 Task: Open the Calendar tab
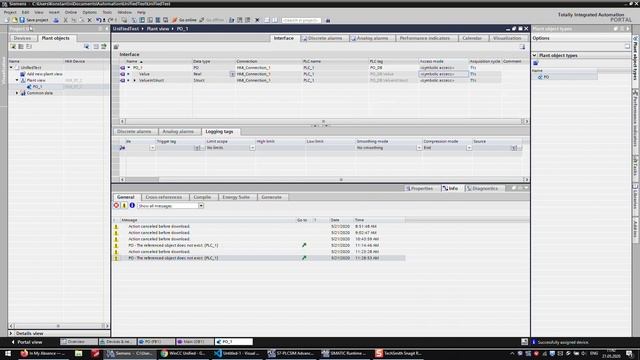tap(472, 38)
